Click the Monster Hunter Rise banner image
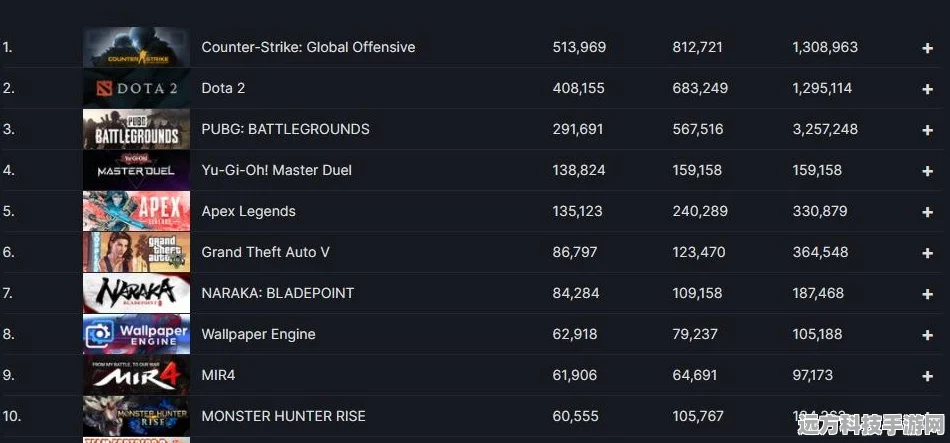Viewport: 950px width, 443px height. 136,416
